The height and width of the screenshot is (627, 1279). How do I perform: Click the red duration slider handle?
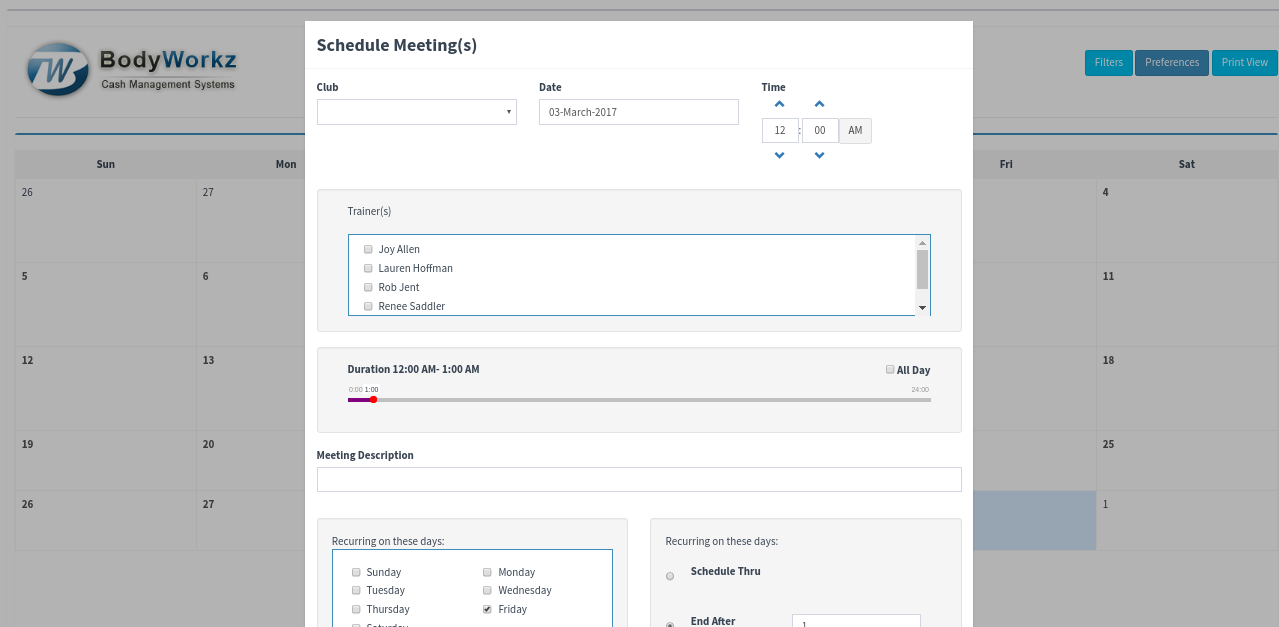click(x=373, y=400)
